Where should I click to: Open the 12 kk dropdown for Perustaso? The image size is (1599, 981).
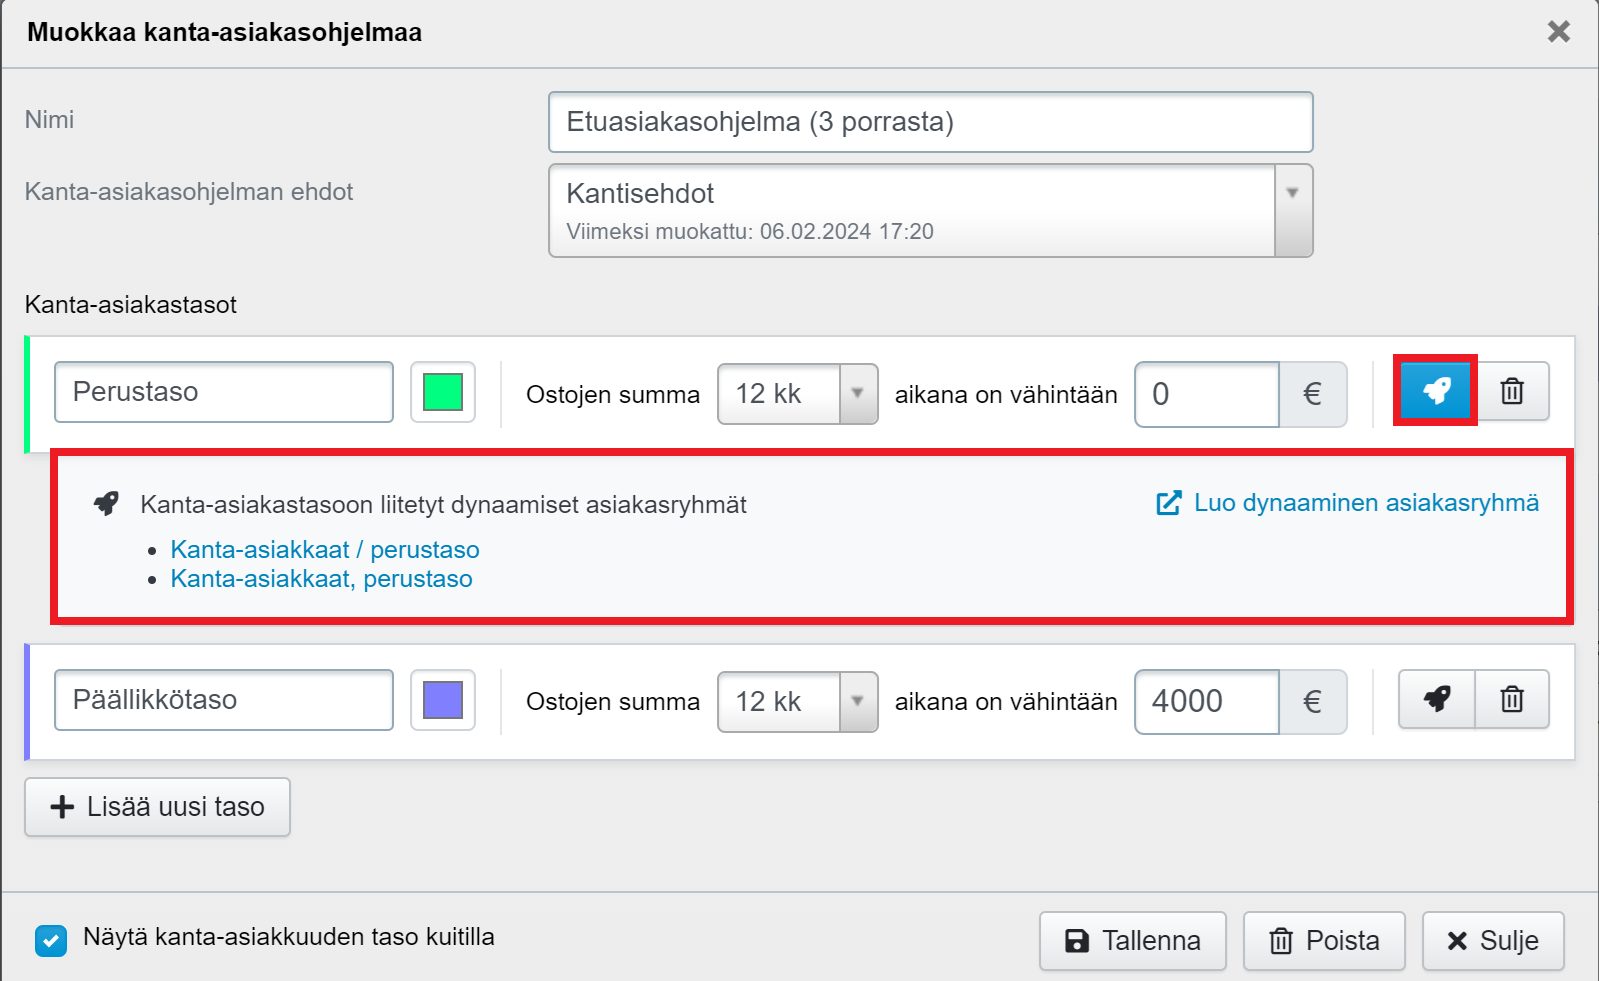tap(797, 394)
